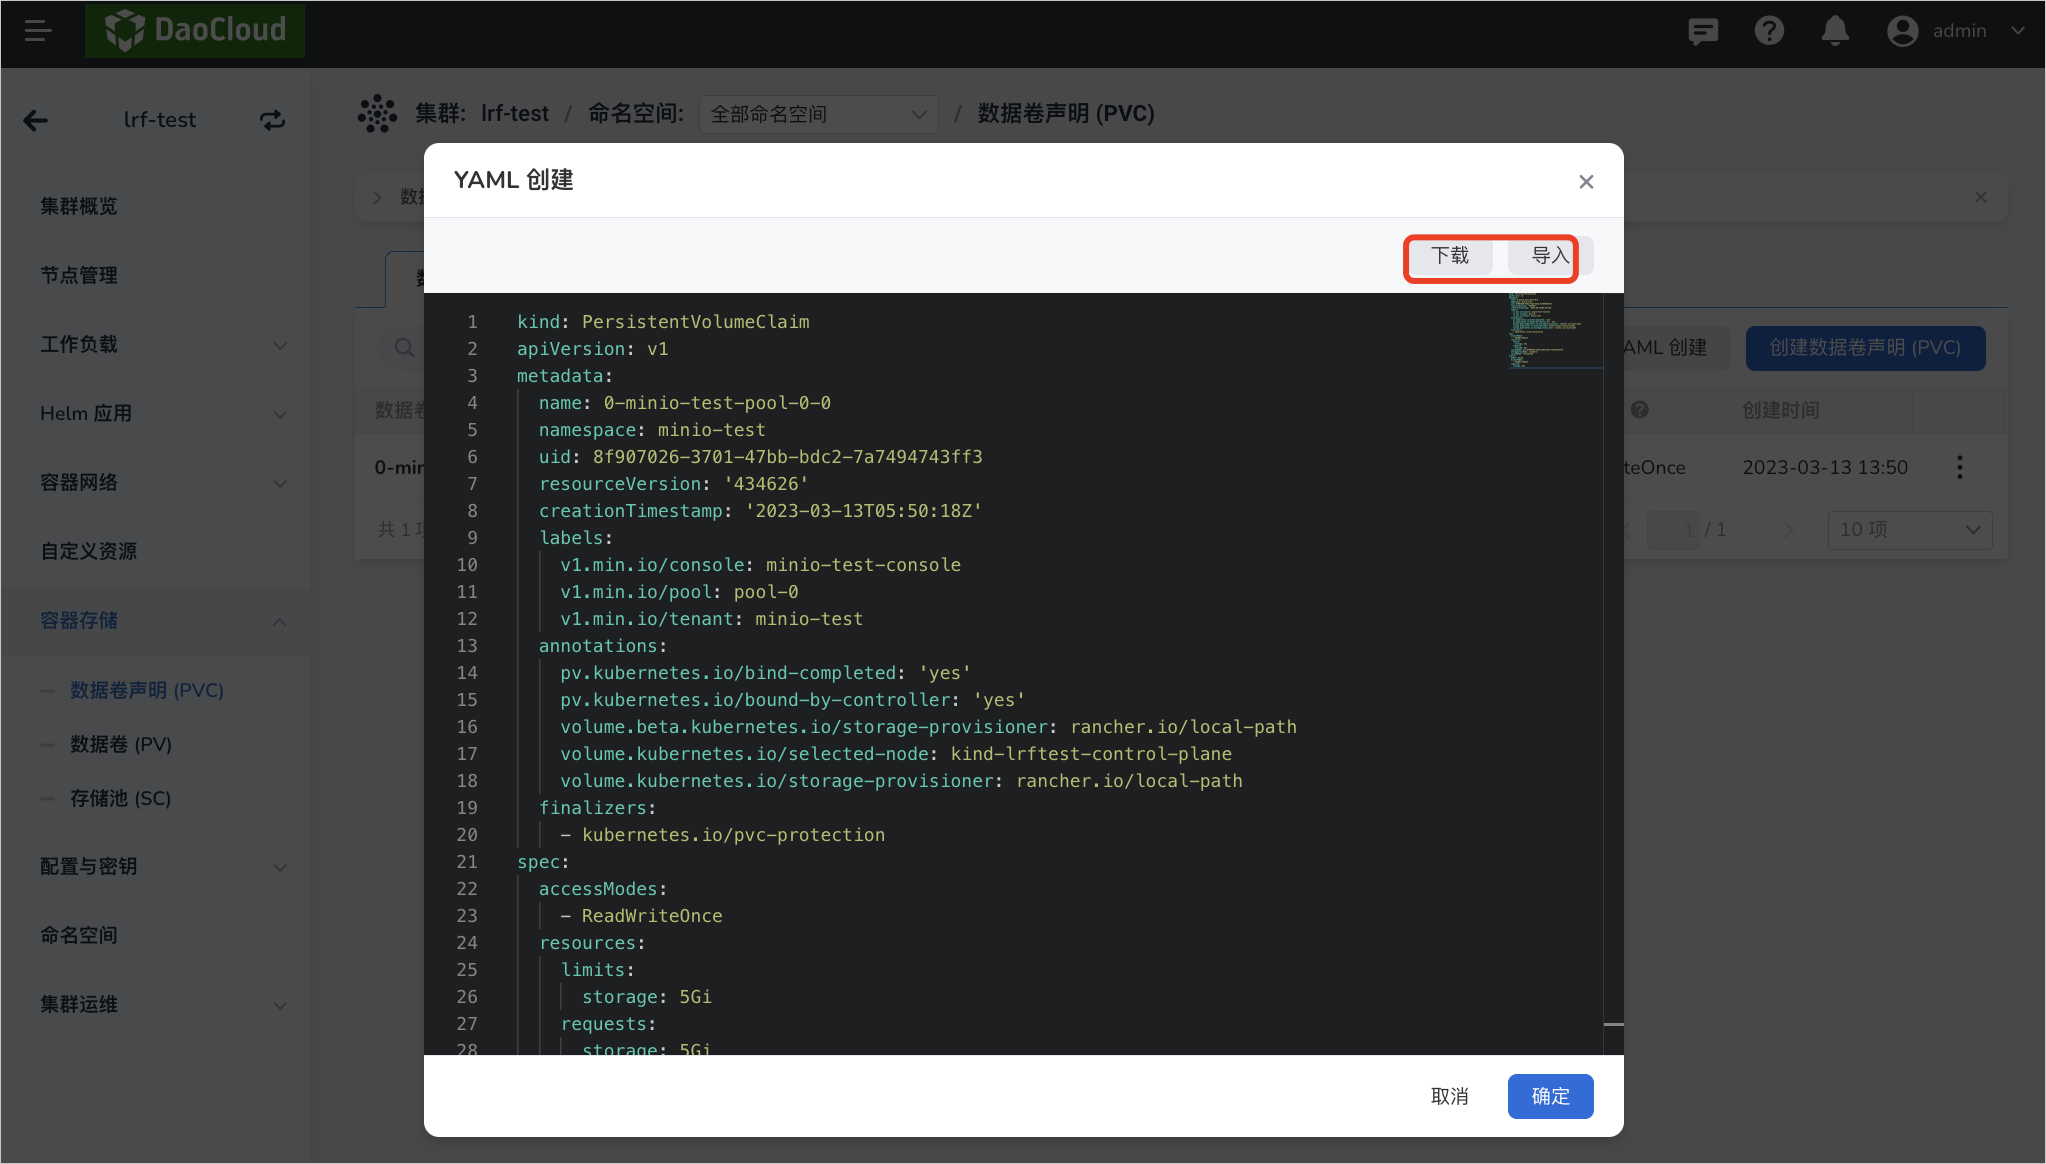Click the 2023-03-13 13:50 creation time cell
Screen dimensions: 2046x1164
tap(1825, 467)
